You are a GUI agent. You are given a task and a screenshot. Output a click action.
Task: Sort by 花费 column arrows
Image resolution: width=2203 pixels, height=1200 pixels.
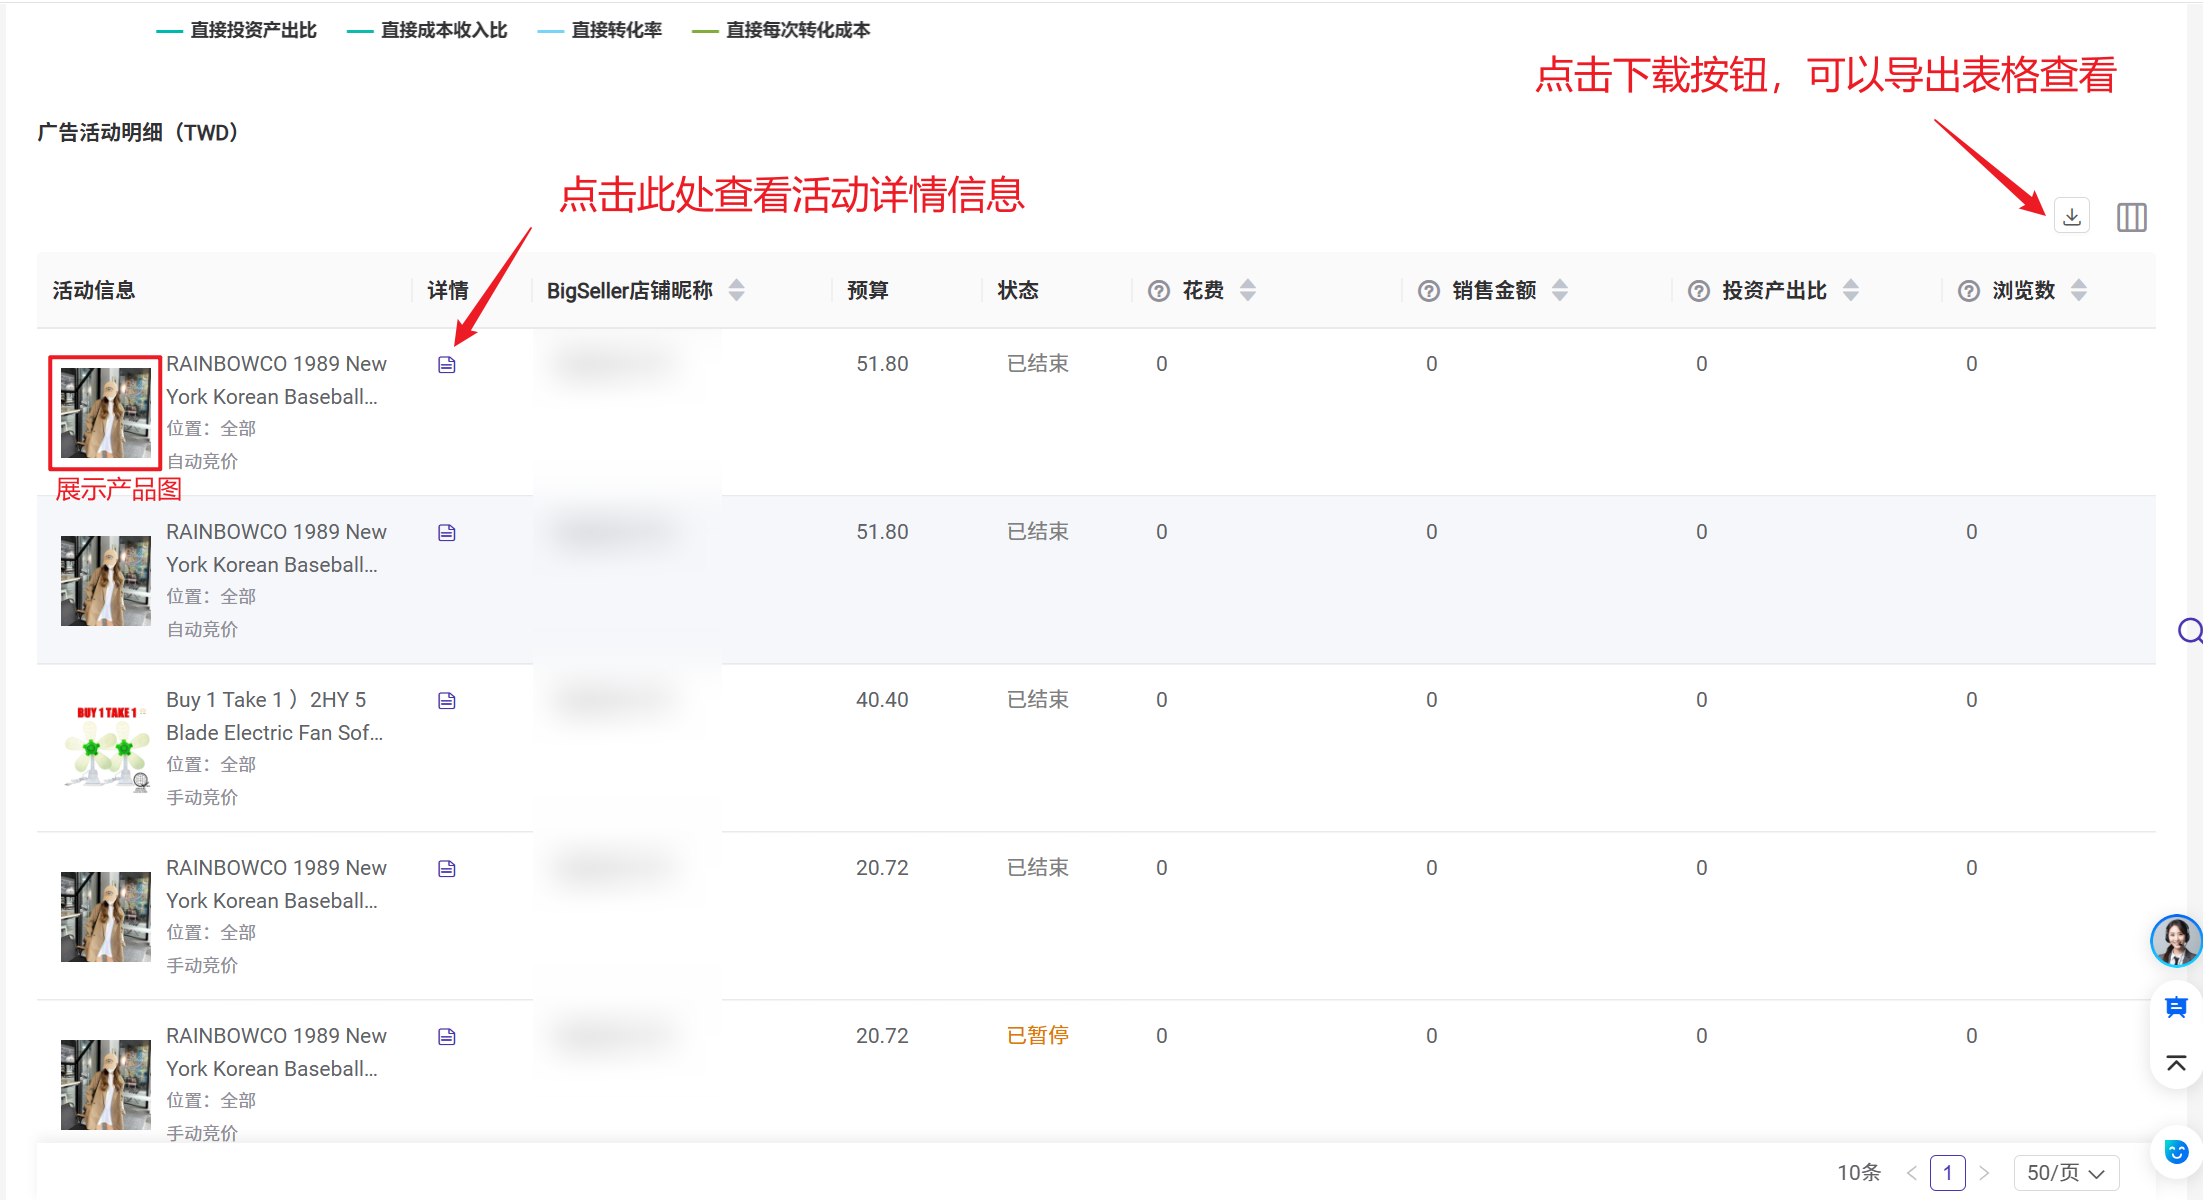pyautogui.click(x=1248, y=290)
